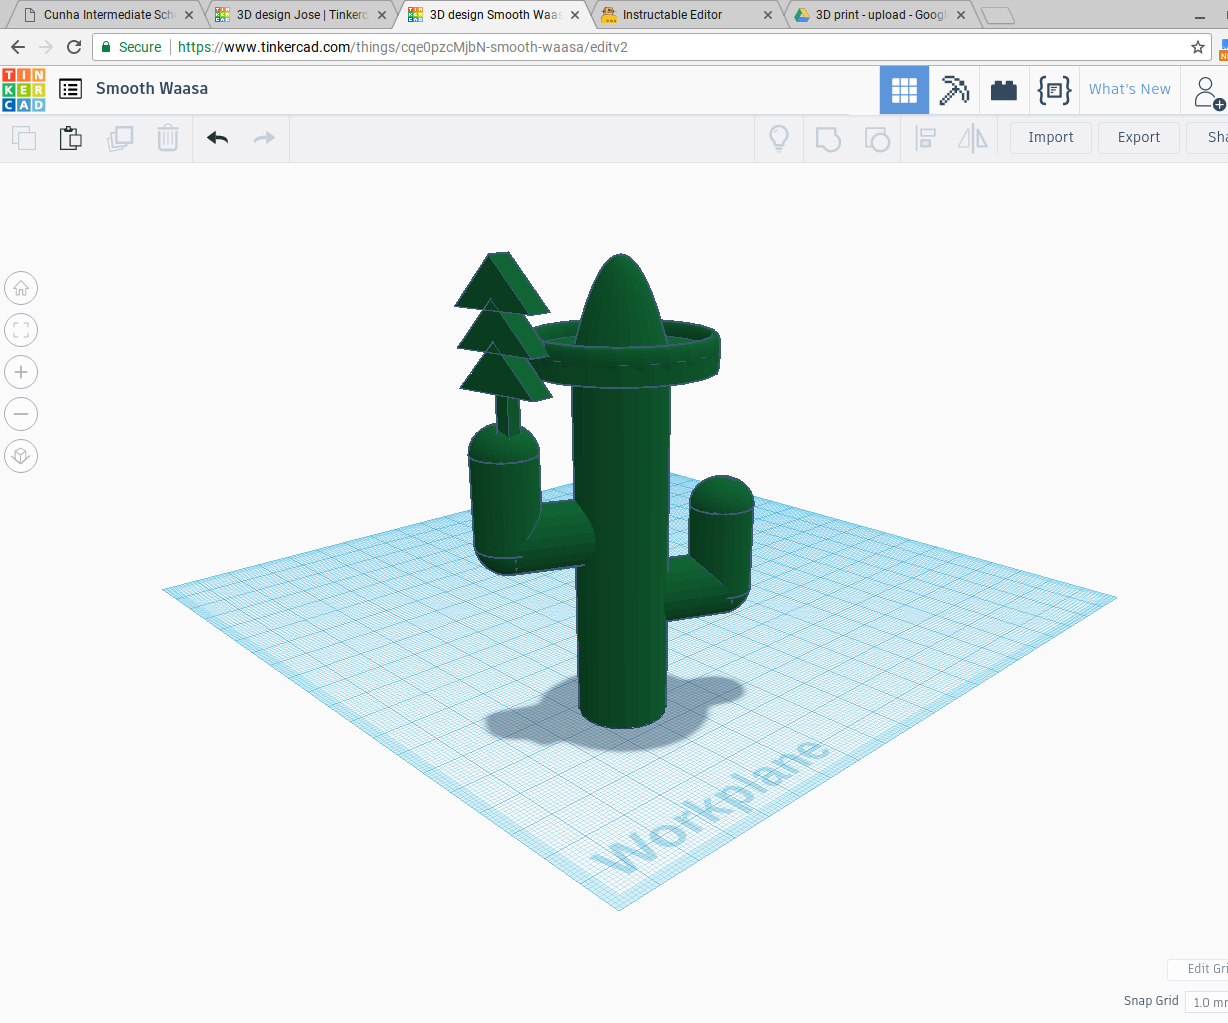Click the Delete trash icon
Screen dimensions: 1228x1023
click(x=168, y=138)
